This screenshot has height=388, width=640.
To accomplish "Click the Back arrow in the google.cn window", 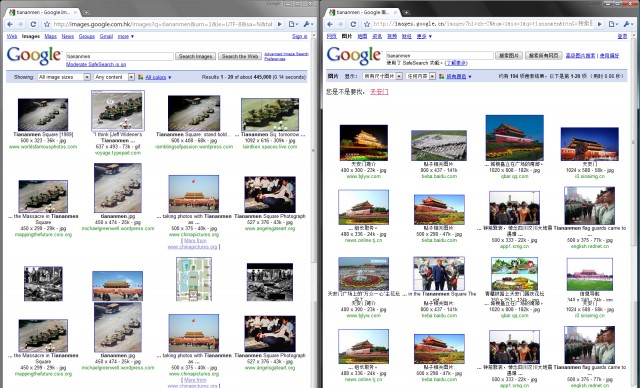I will pyautogui.click(x=330, y=24).
